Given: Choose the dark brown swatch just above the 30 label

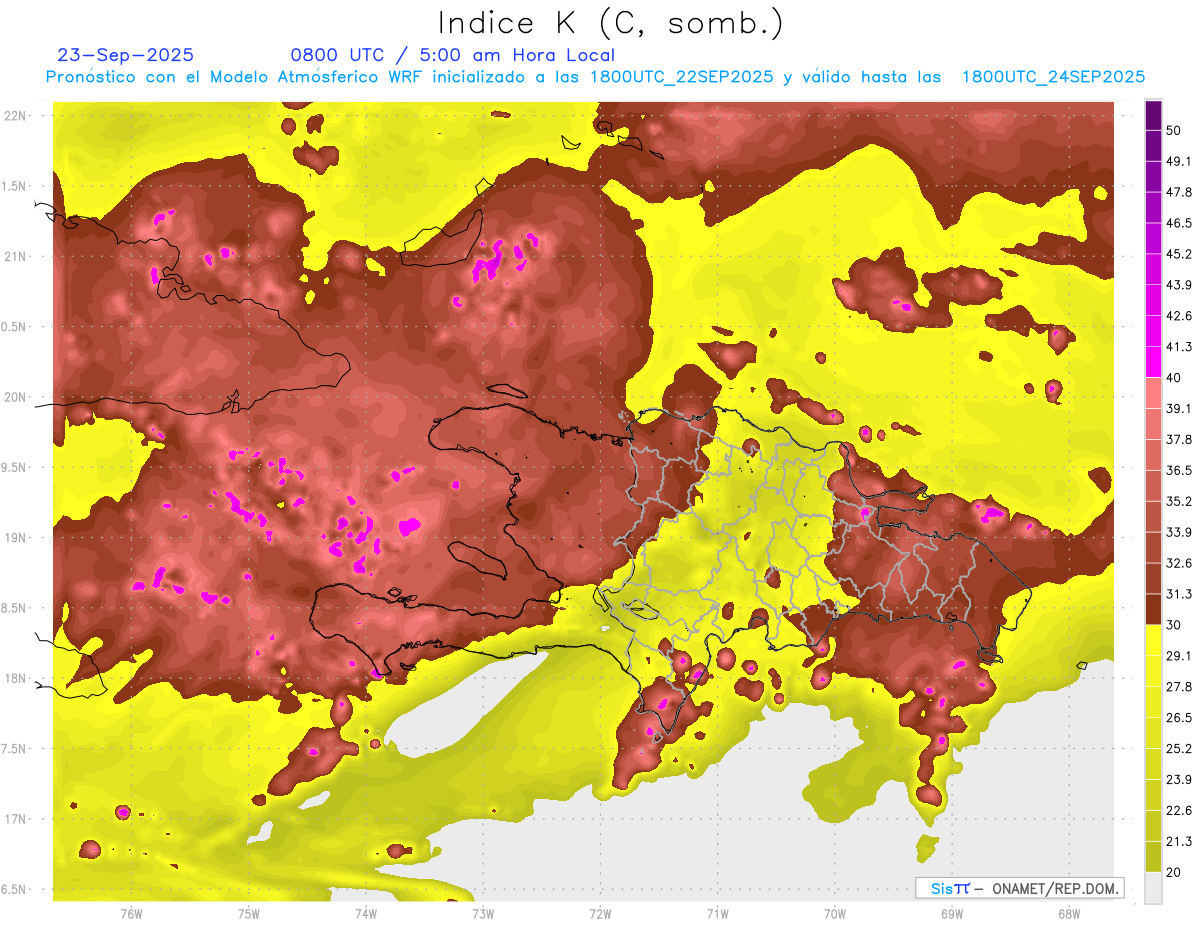Looking at the screenshot, I should (x=1153, y=608).
